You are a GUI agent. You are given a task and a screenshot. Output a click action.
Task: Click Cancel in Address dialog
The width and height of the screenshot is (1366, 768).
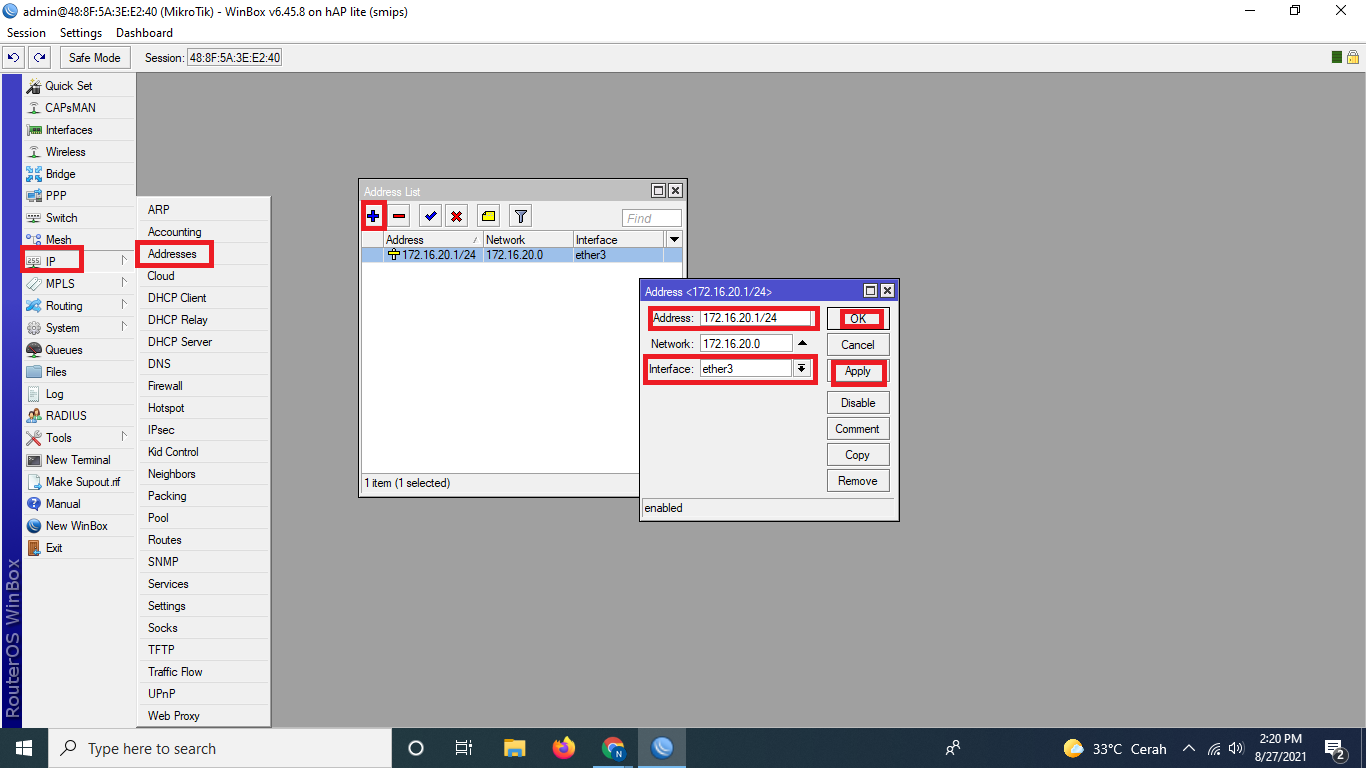pos(858,345)
